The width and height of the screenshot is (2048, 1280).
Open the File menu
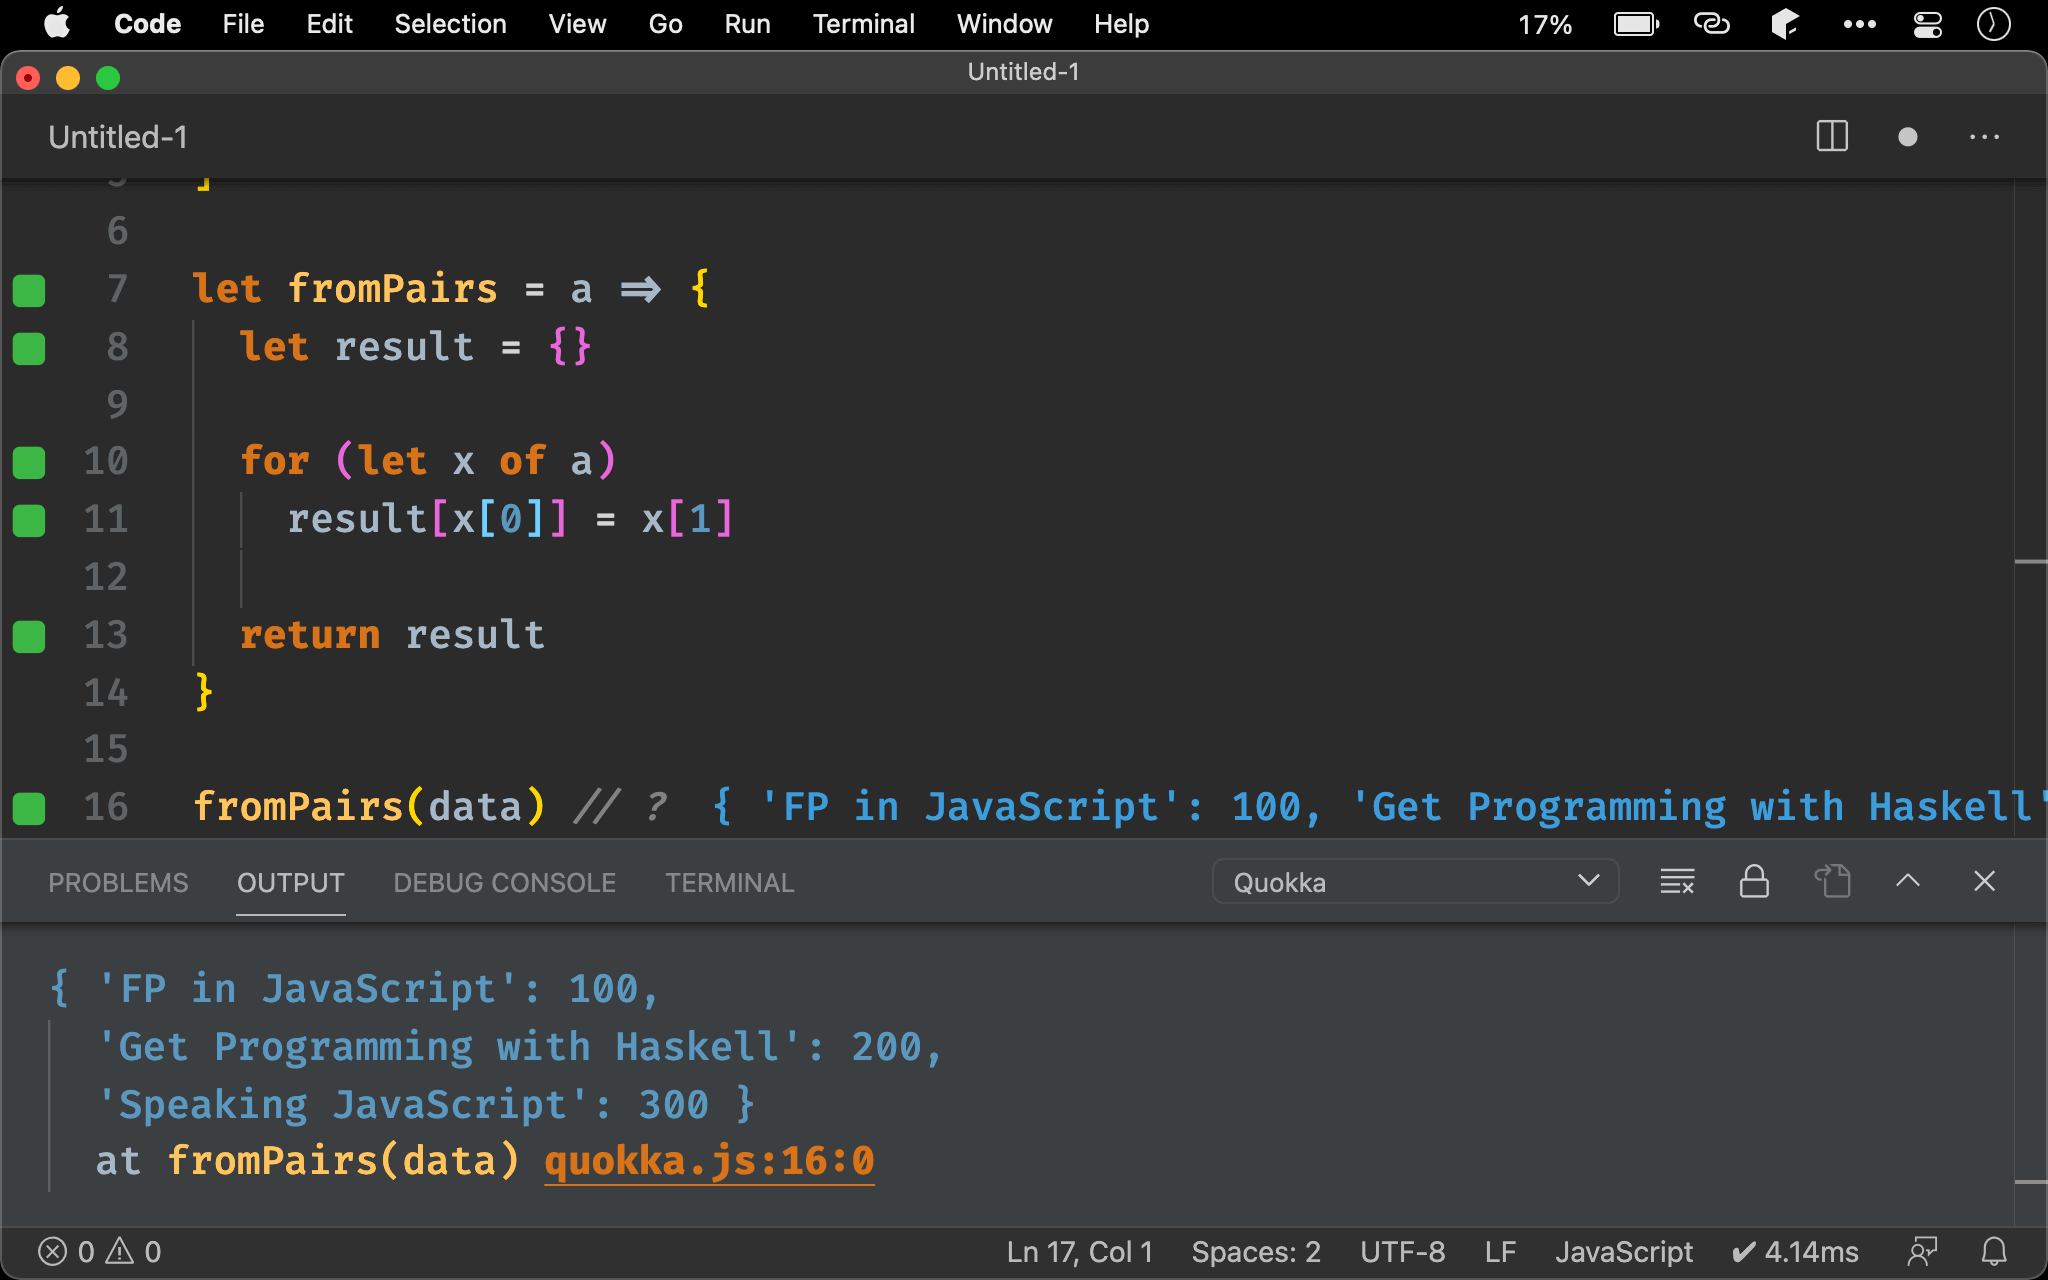tap(243, 24)
